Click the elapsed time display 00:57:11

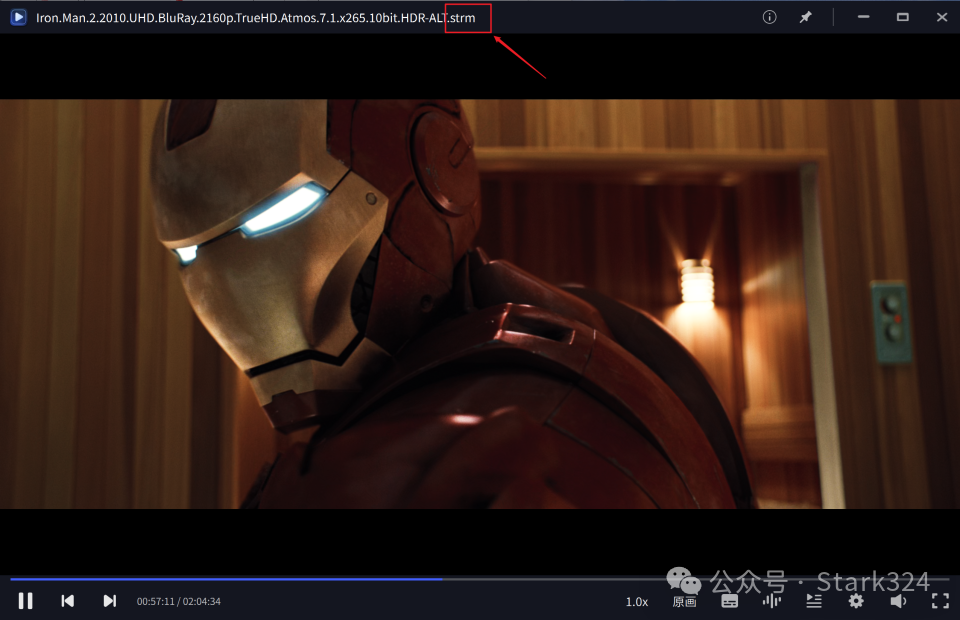tap(155, 602)
